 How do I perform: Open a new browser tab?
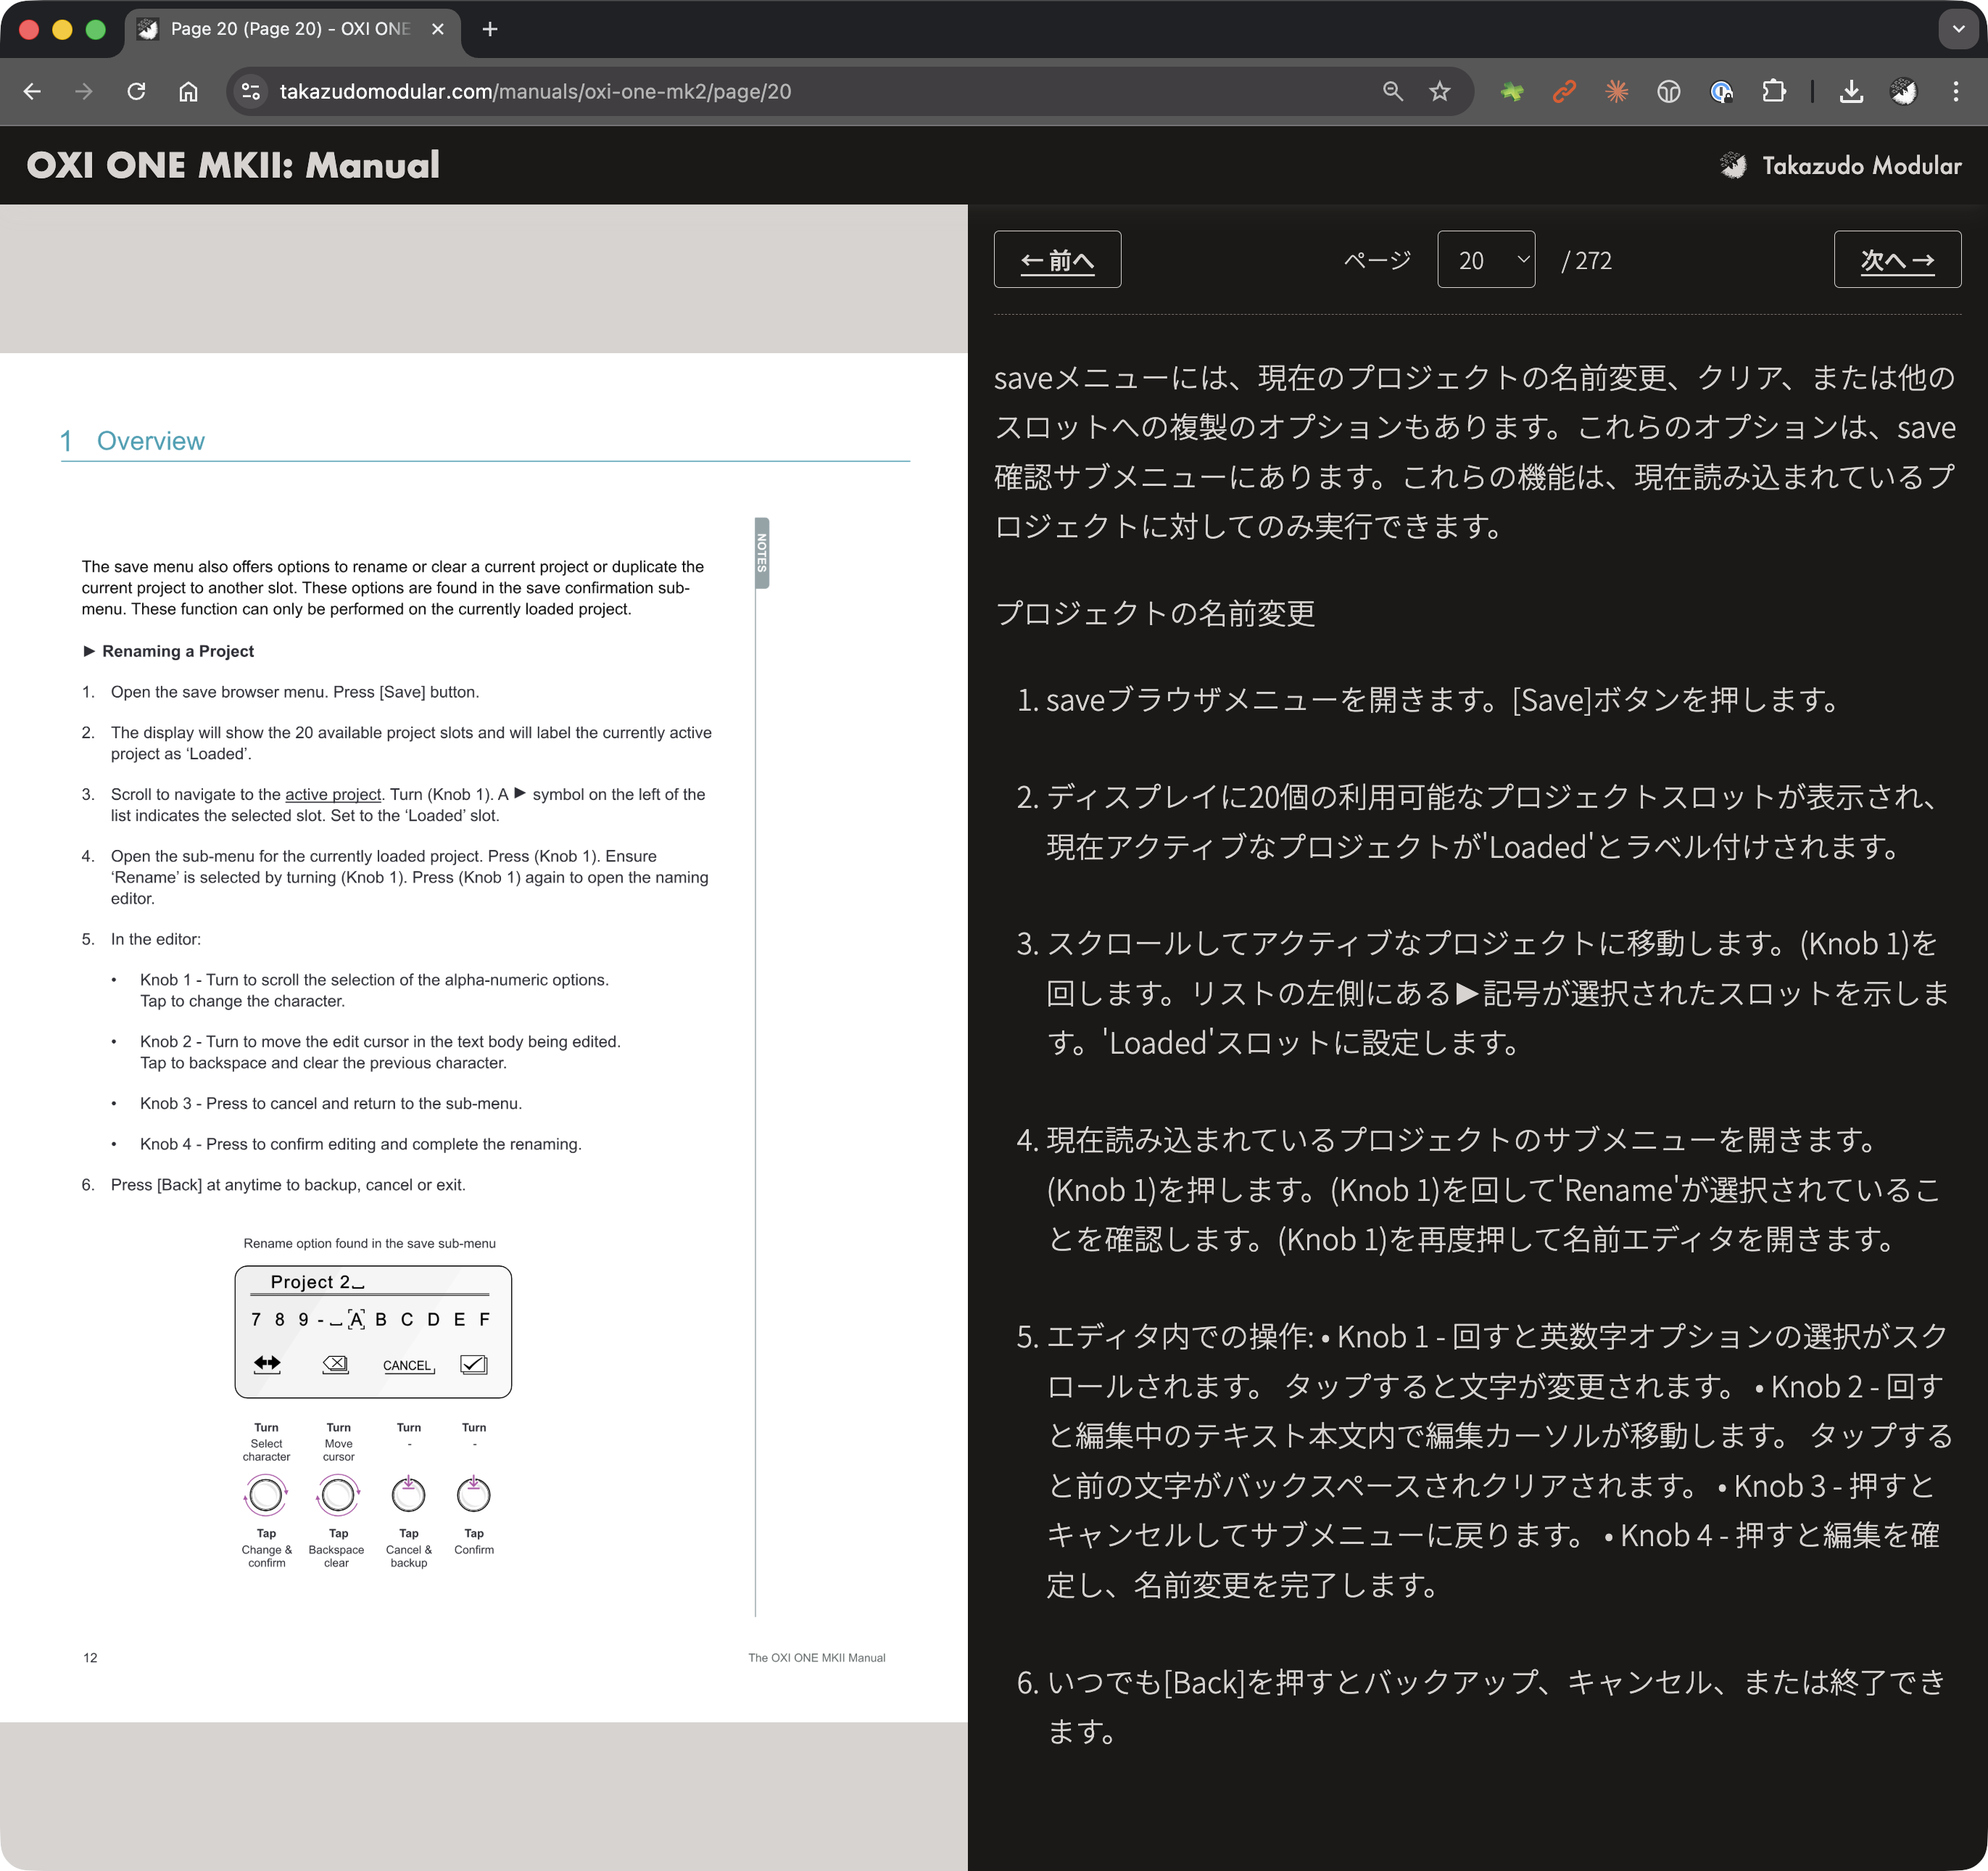click(x=489, y=29)
